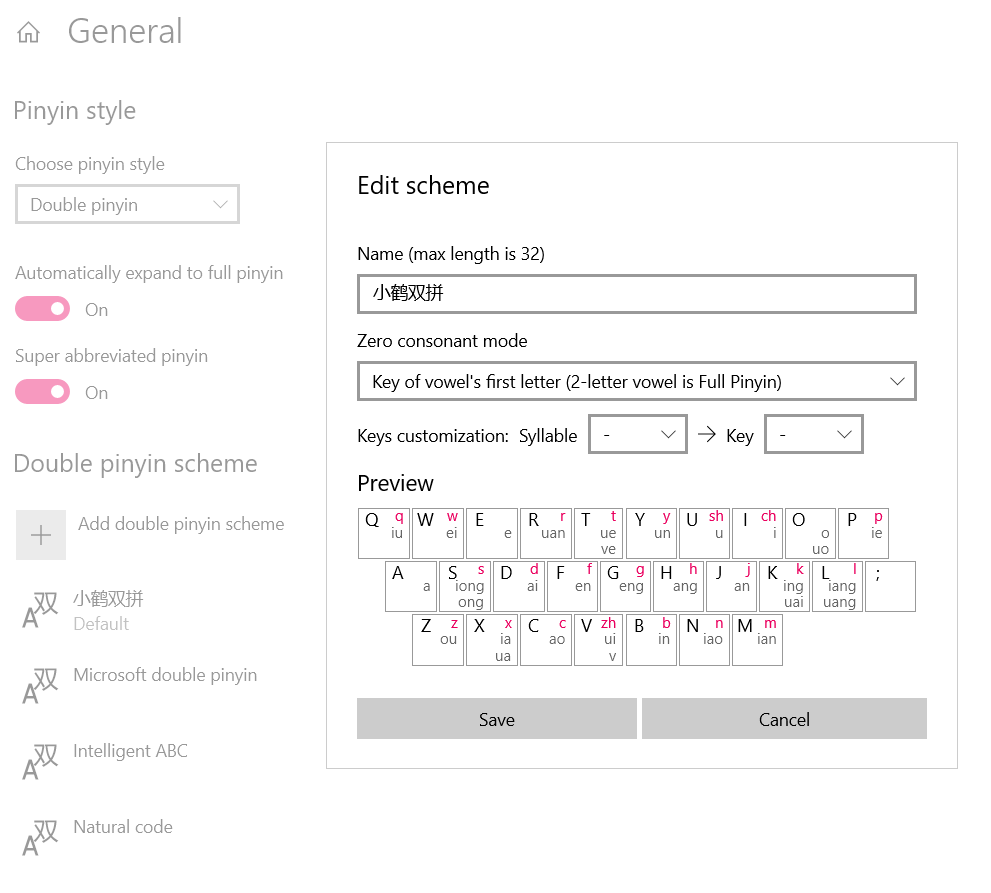Image resolution: width=991 pixels, height=893 pixels.
Task: Click the semicolon key in preview keyboard
Action: pyautogui.click(x=890, y=586)
